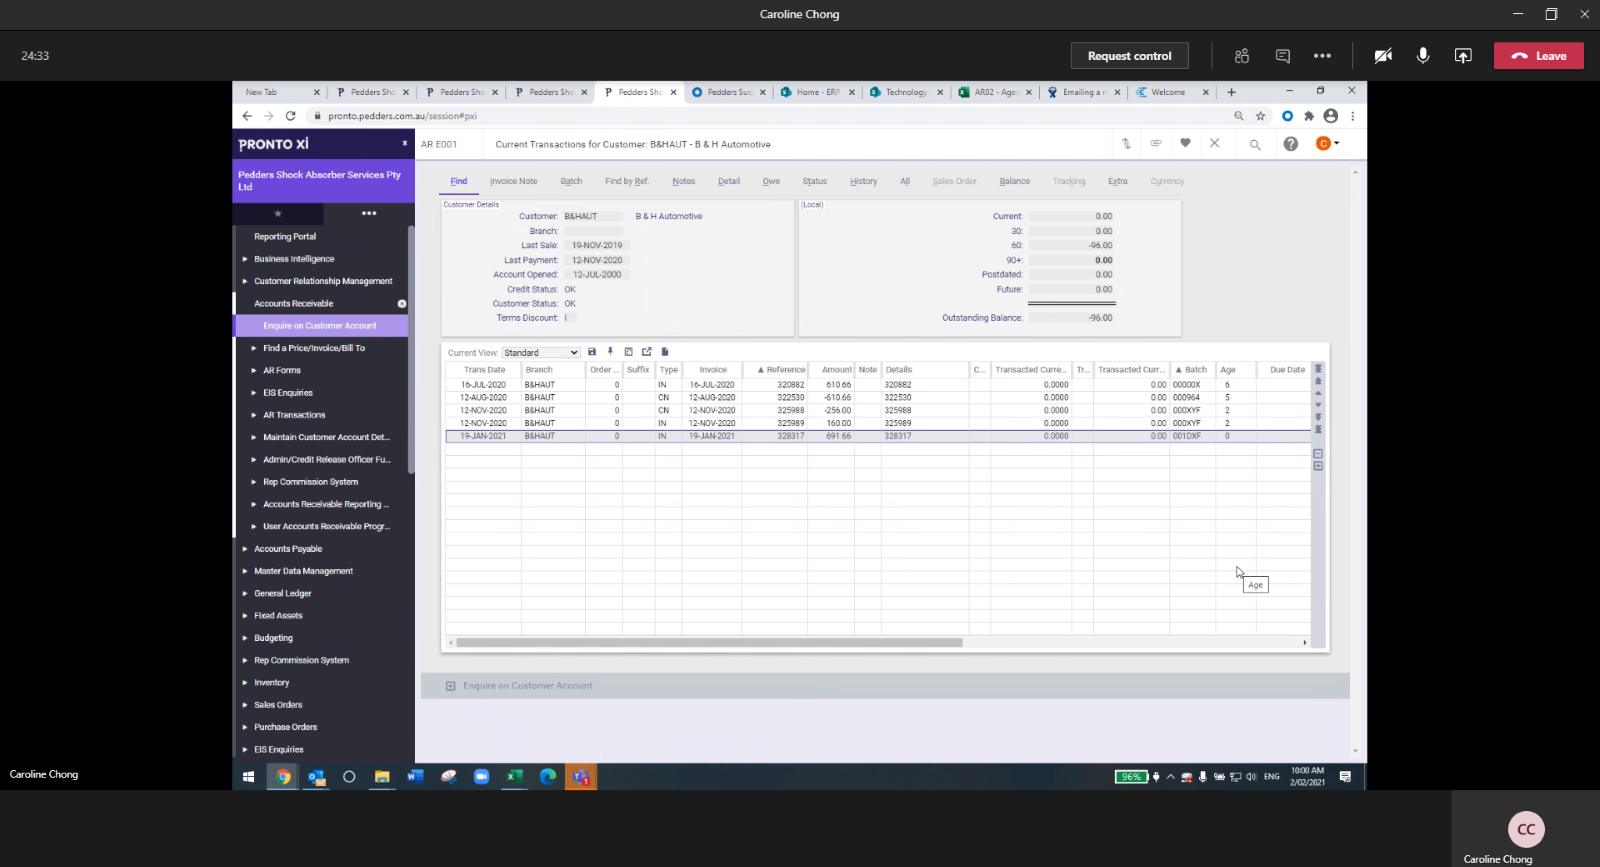
Task: Open Zoom from the shared taskbar
Action: click(481, 777)
